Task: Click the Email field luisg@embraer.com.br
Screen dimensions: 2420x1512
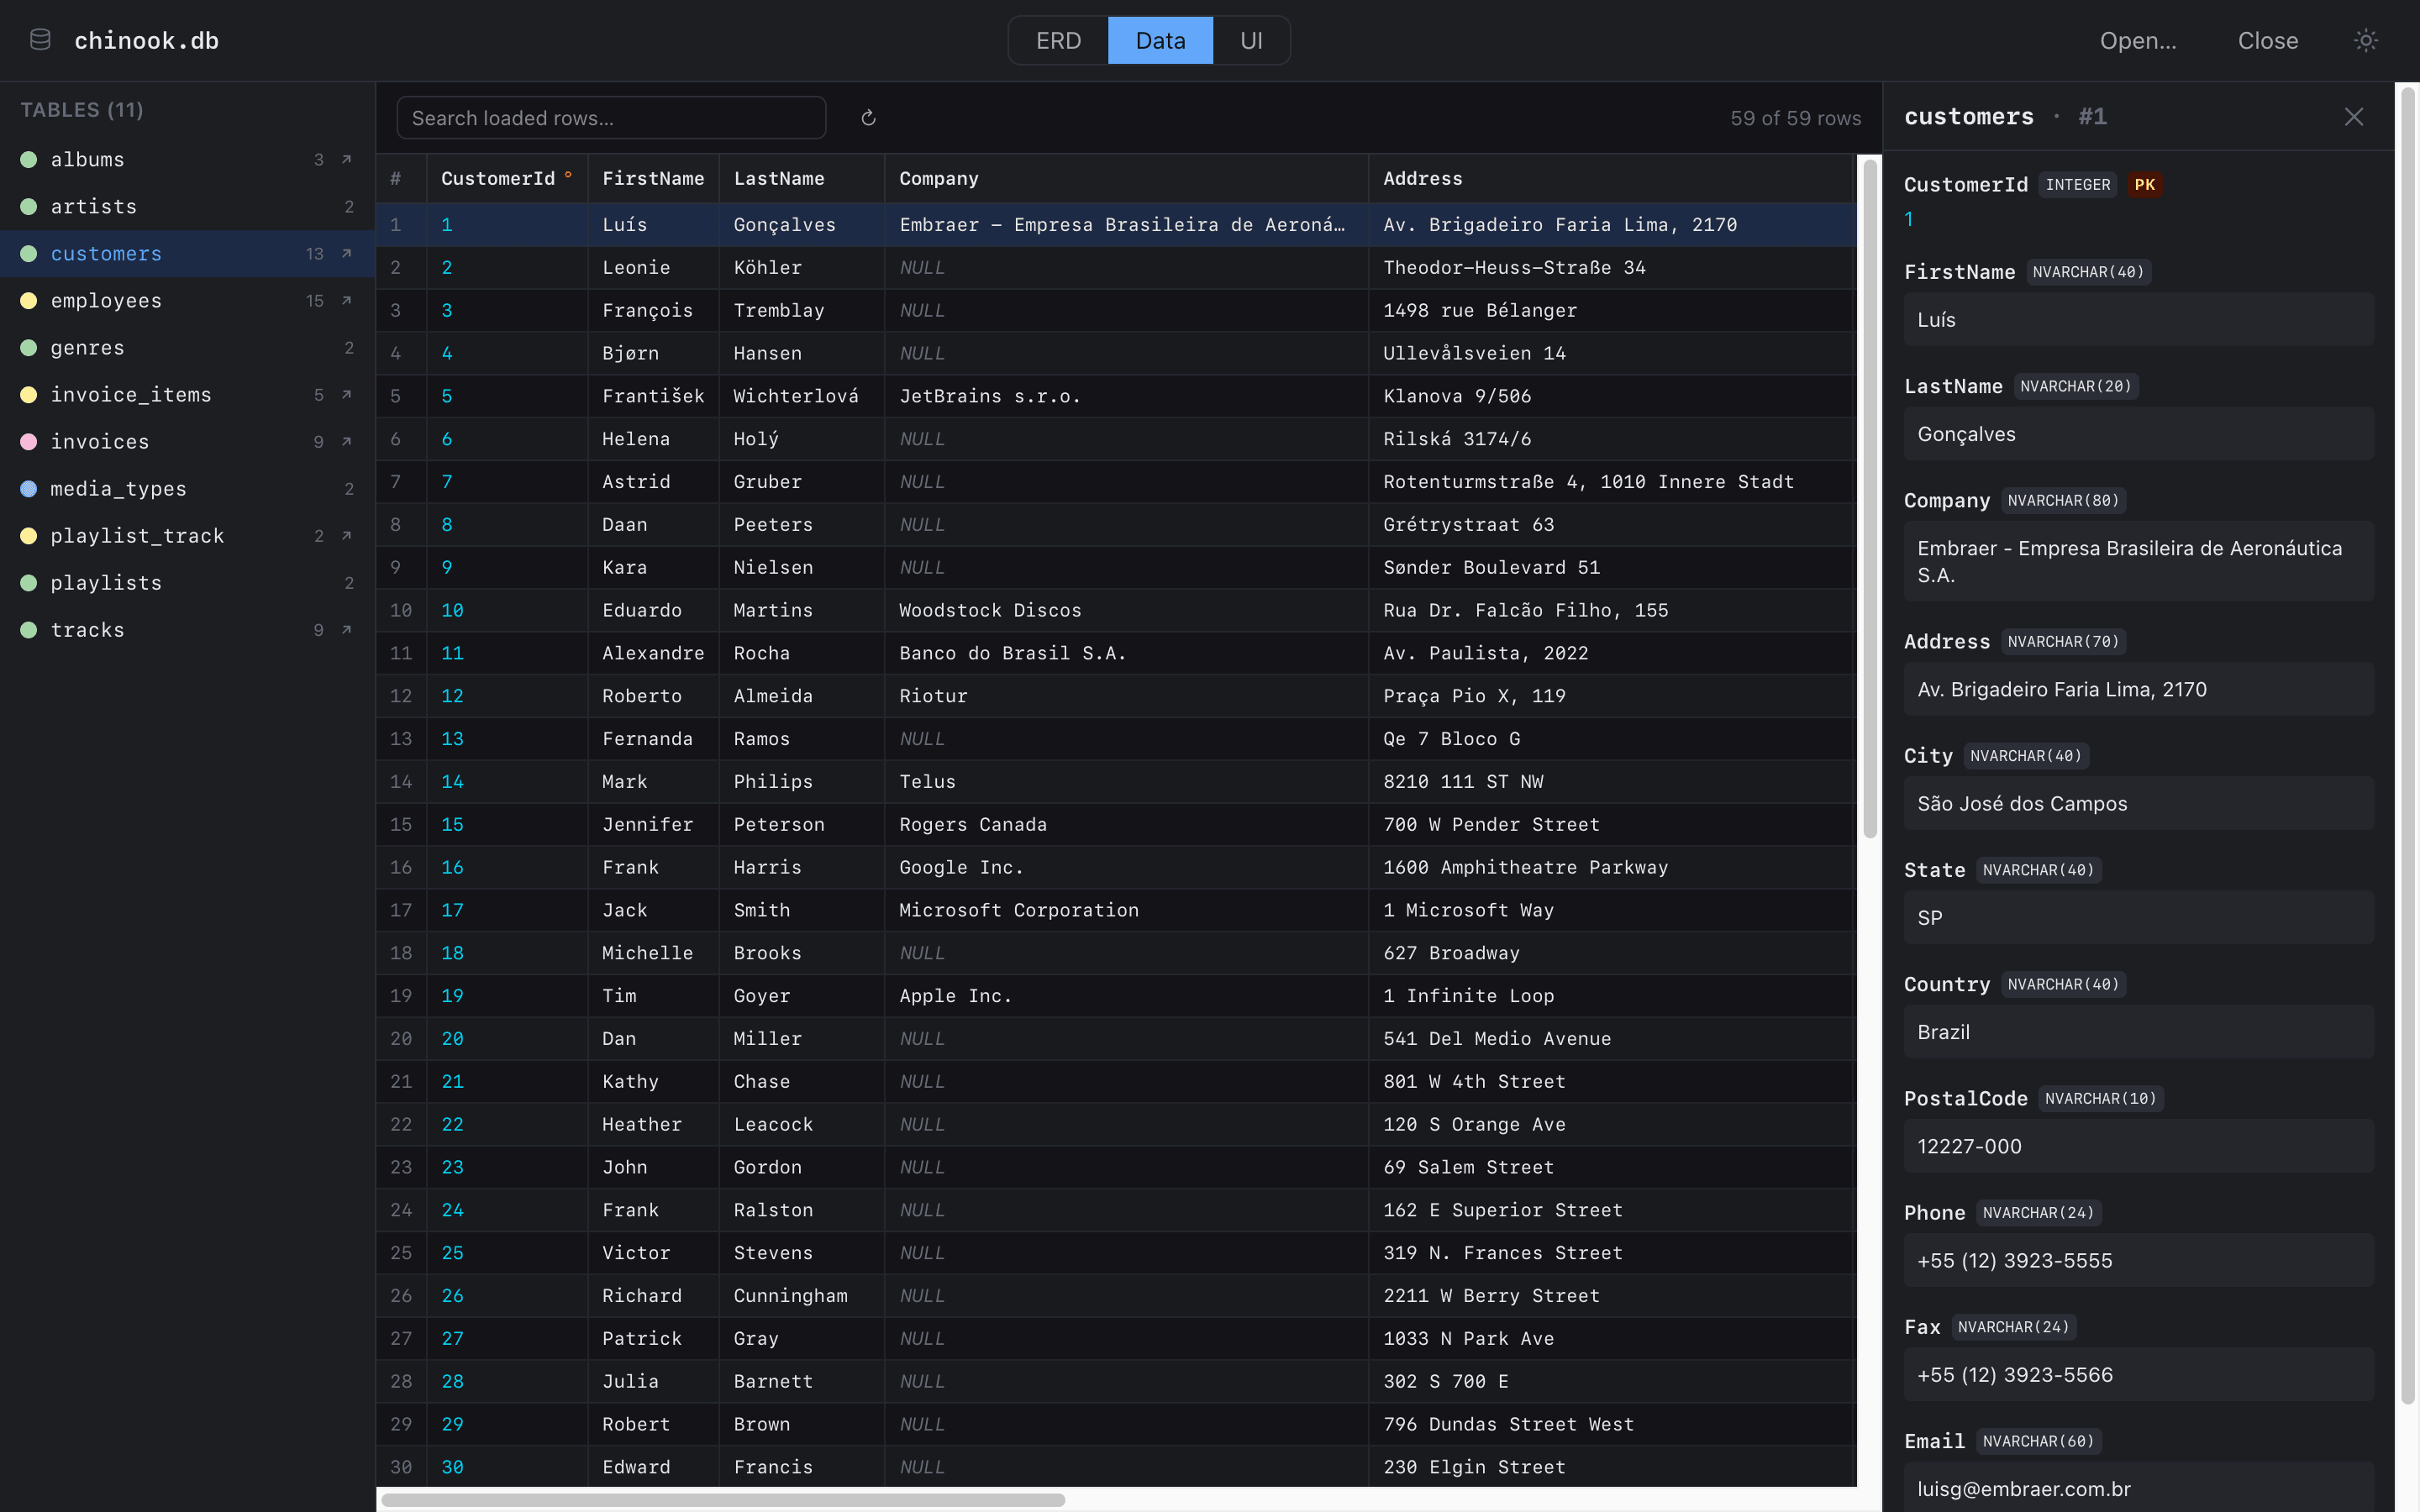Action: [2138, 1487]
